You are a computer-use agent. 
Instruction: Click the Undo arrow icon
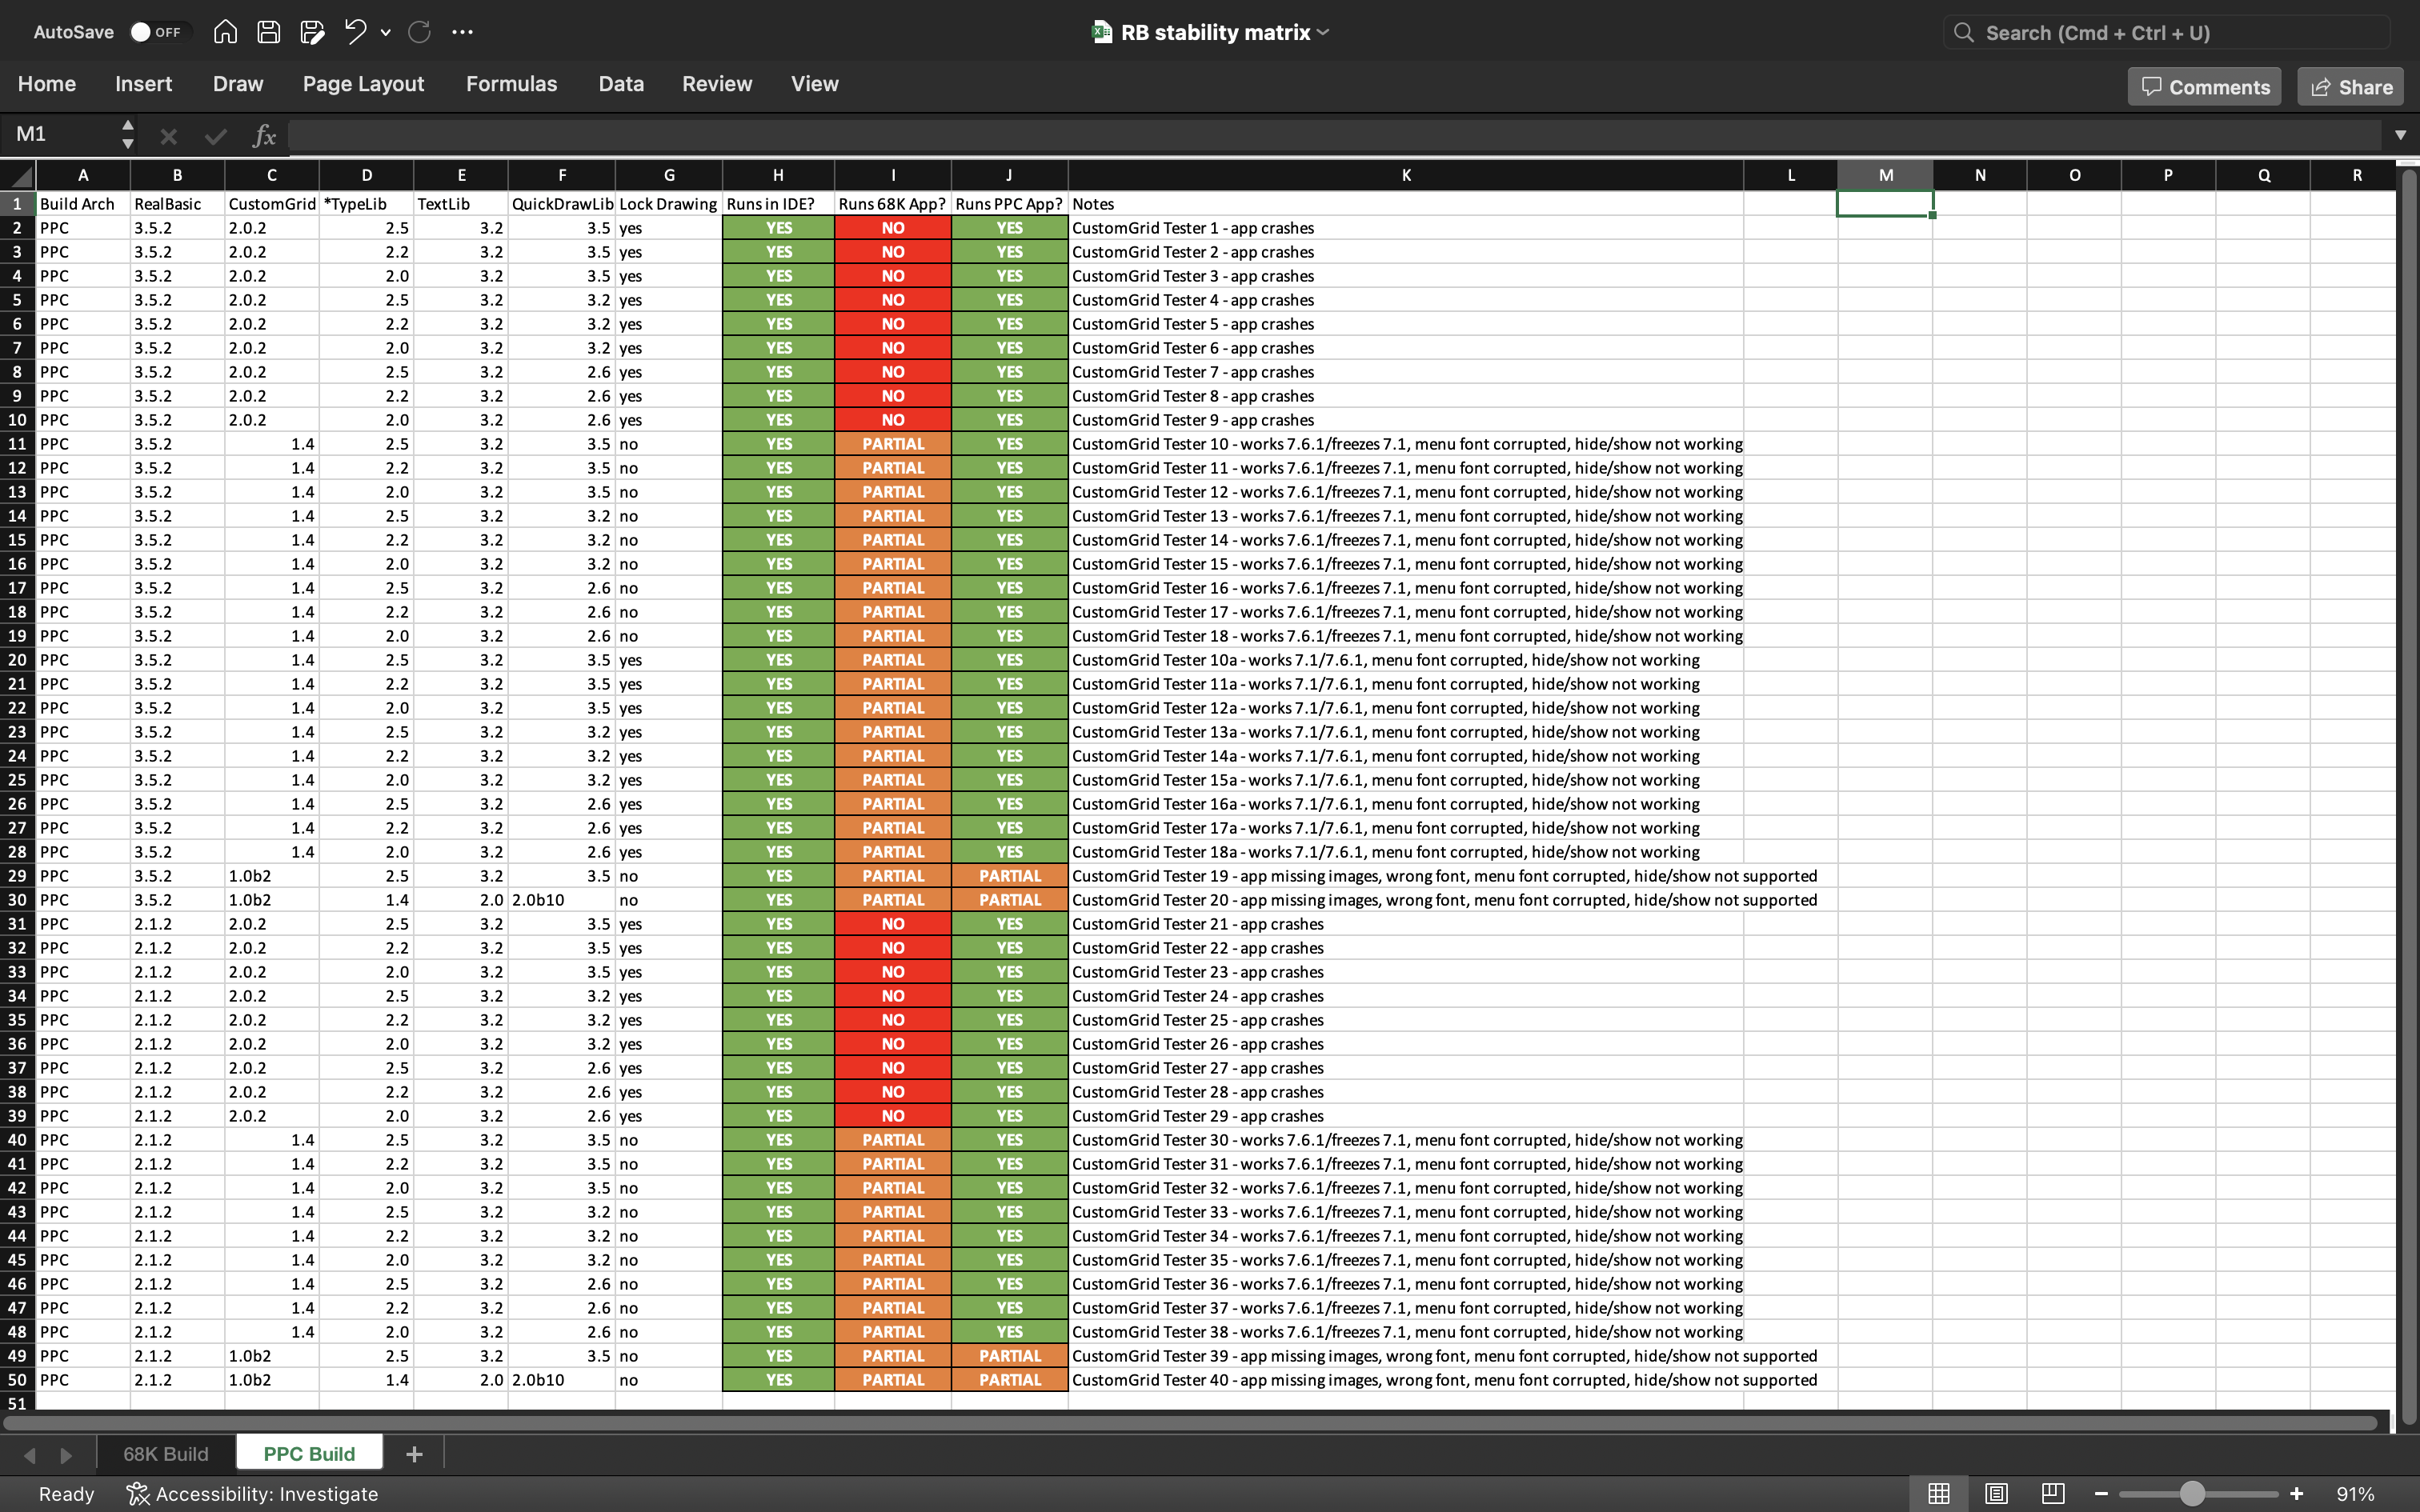[355, 32]
